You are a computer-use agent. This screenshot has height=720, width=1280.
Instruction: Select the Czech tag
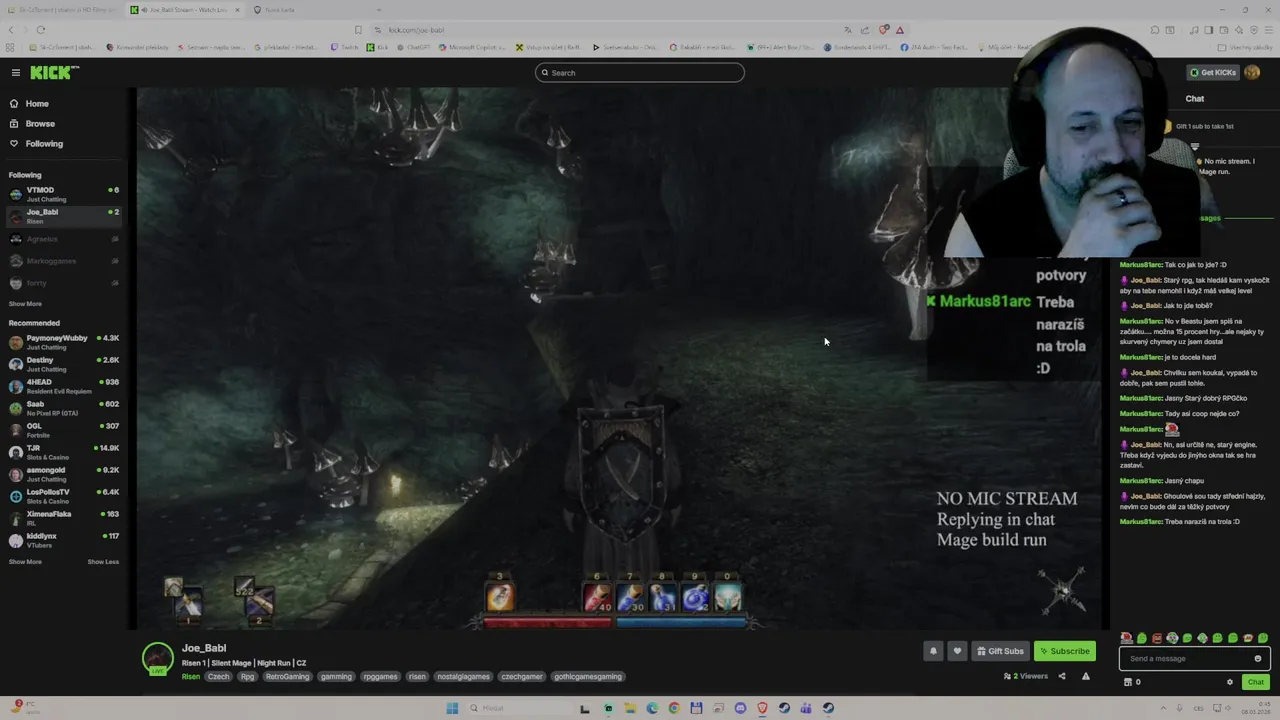tap(218, 677)
